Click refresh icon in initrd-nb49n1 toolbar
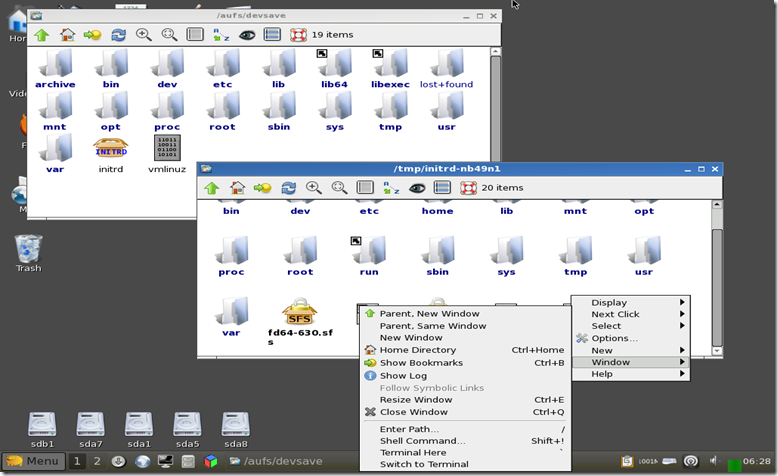Viewport: 778px width, 476px height. click(x=288, y=188)
